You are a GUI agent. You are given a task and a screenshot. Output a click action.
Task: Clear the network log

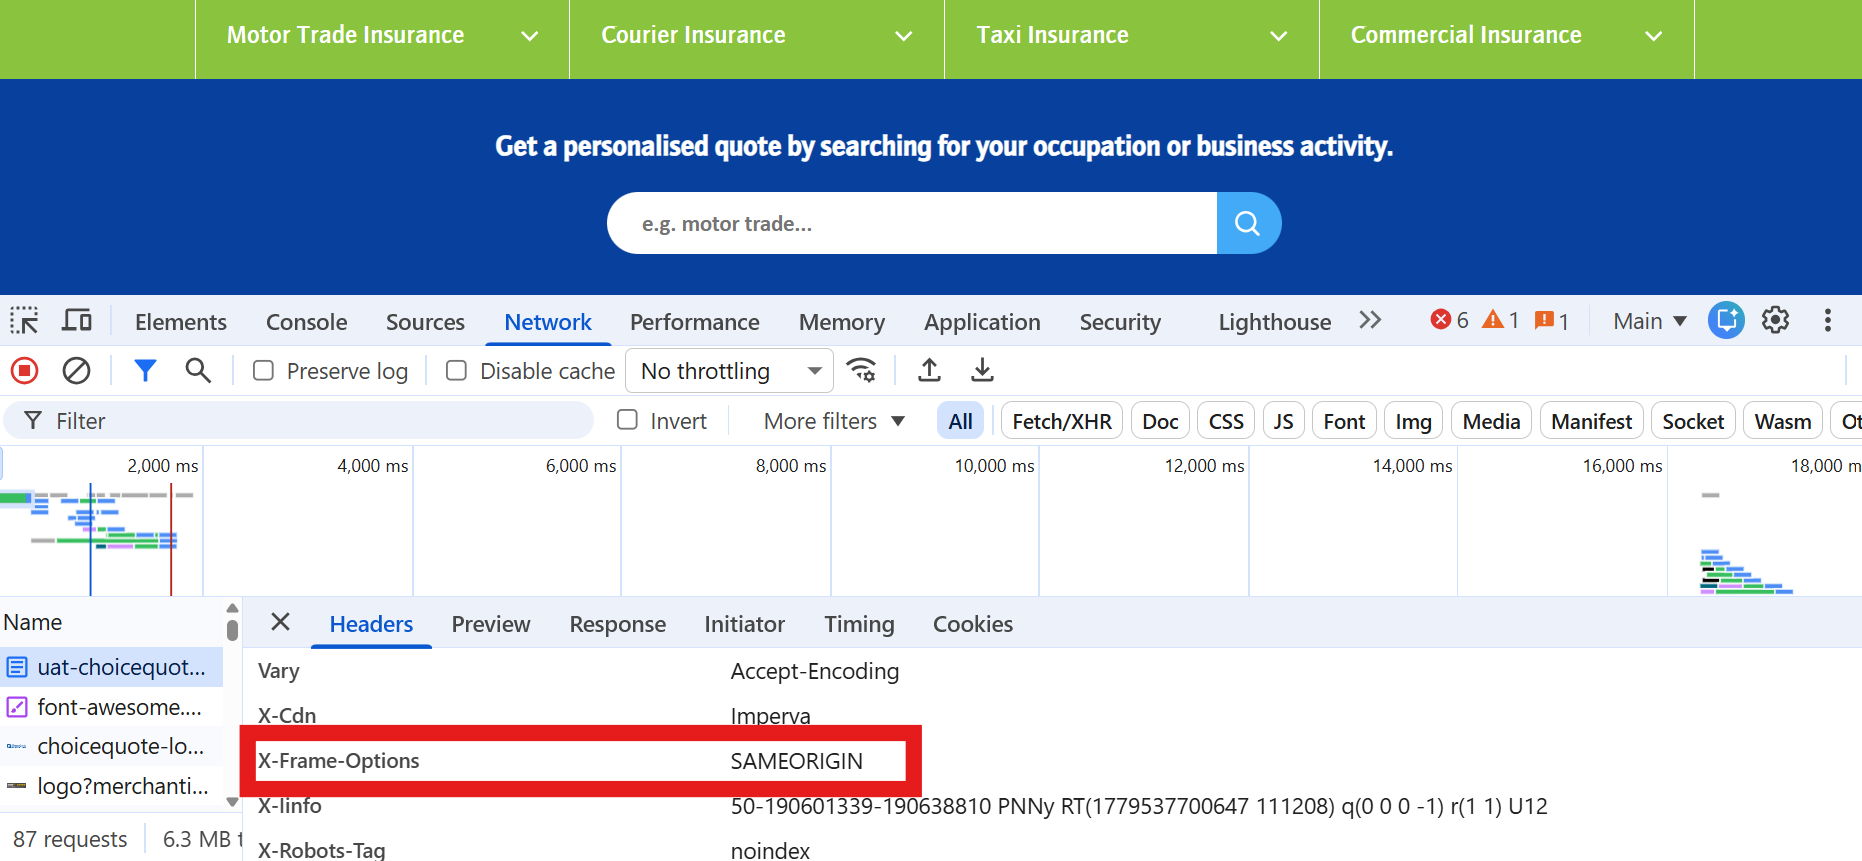pyautogui.click(x=76, y=371)
